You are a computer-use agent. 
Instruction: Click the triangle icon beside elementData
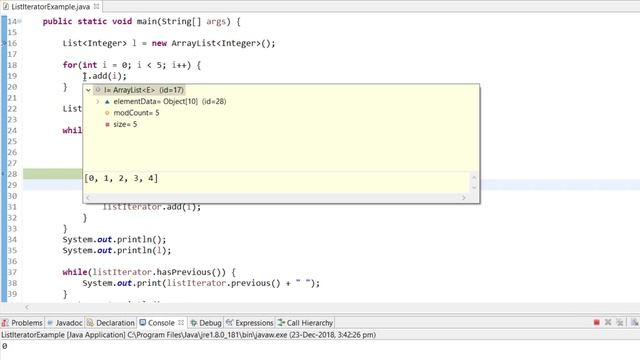[107, 101]
